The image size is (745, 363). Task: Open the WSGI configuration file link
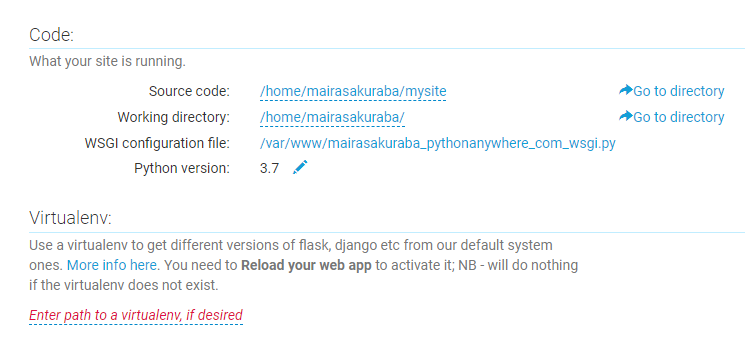(438, 143)
